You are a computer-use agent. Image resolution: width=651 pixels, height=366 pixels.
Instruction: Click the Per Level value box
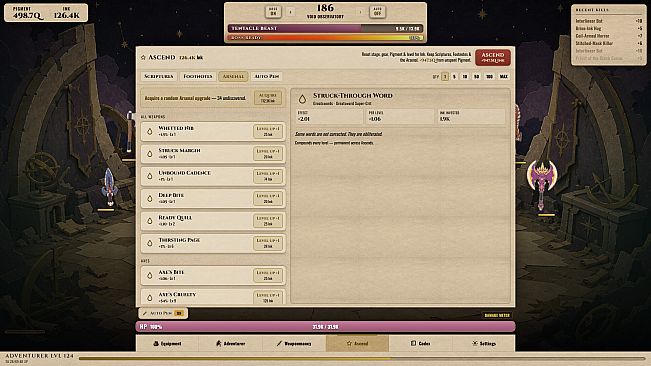click(x=401, y=117)
